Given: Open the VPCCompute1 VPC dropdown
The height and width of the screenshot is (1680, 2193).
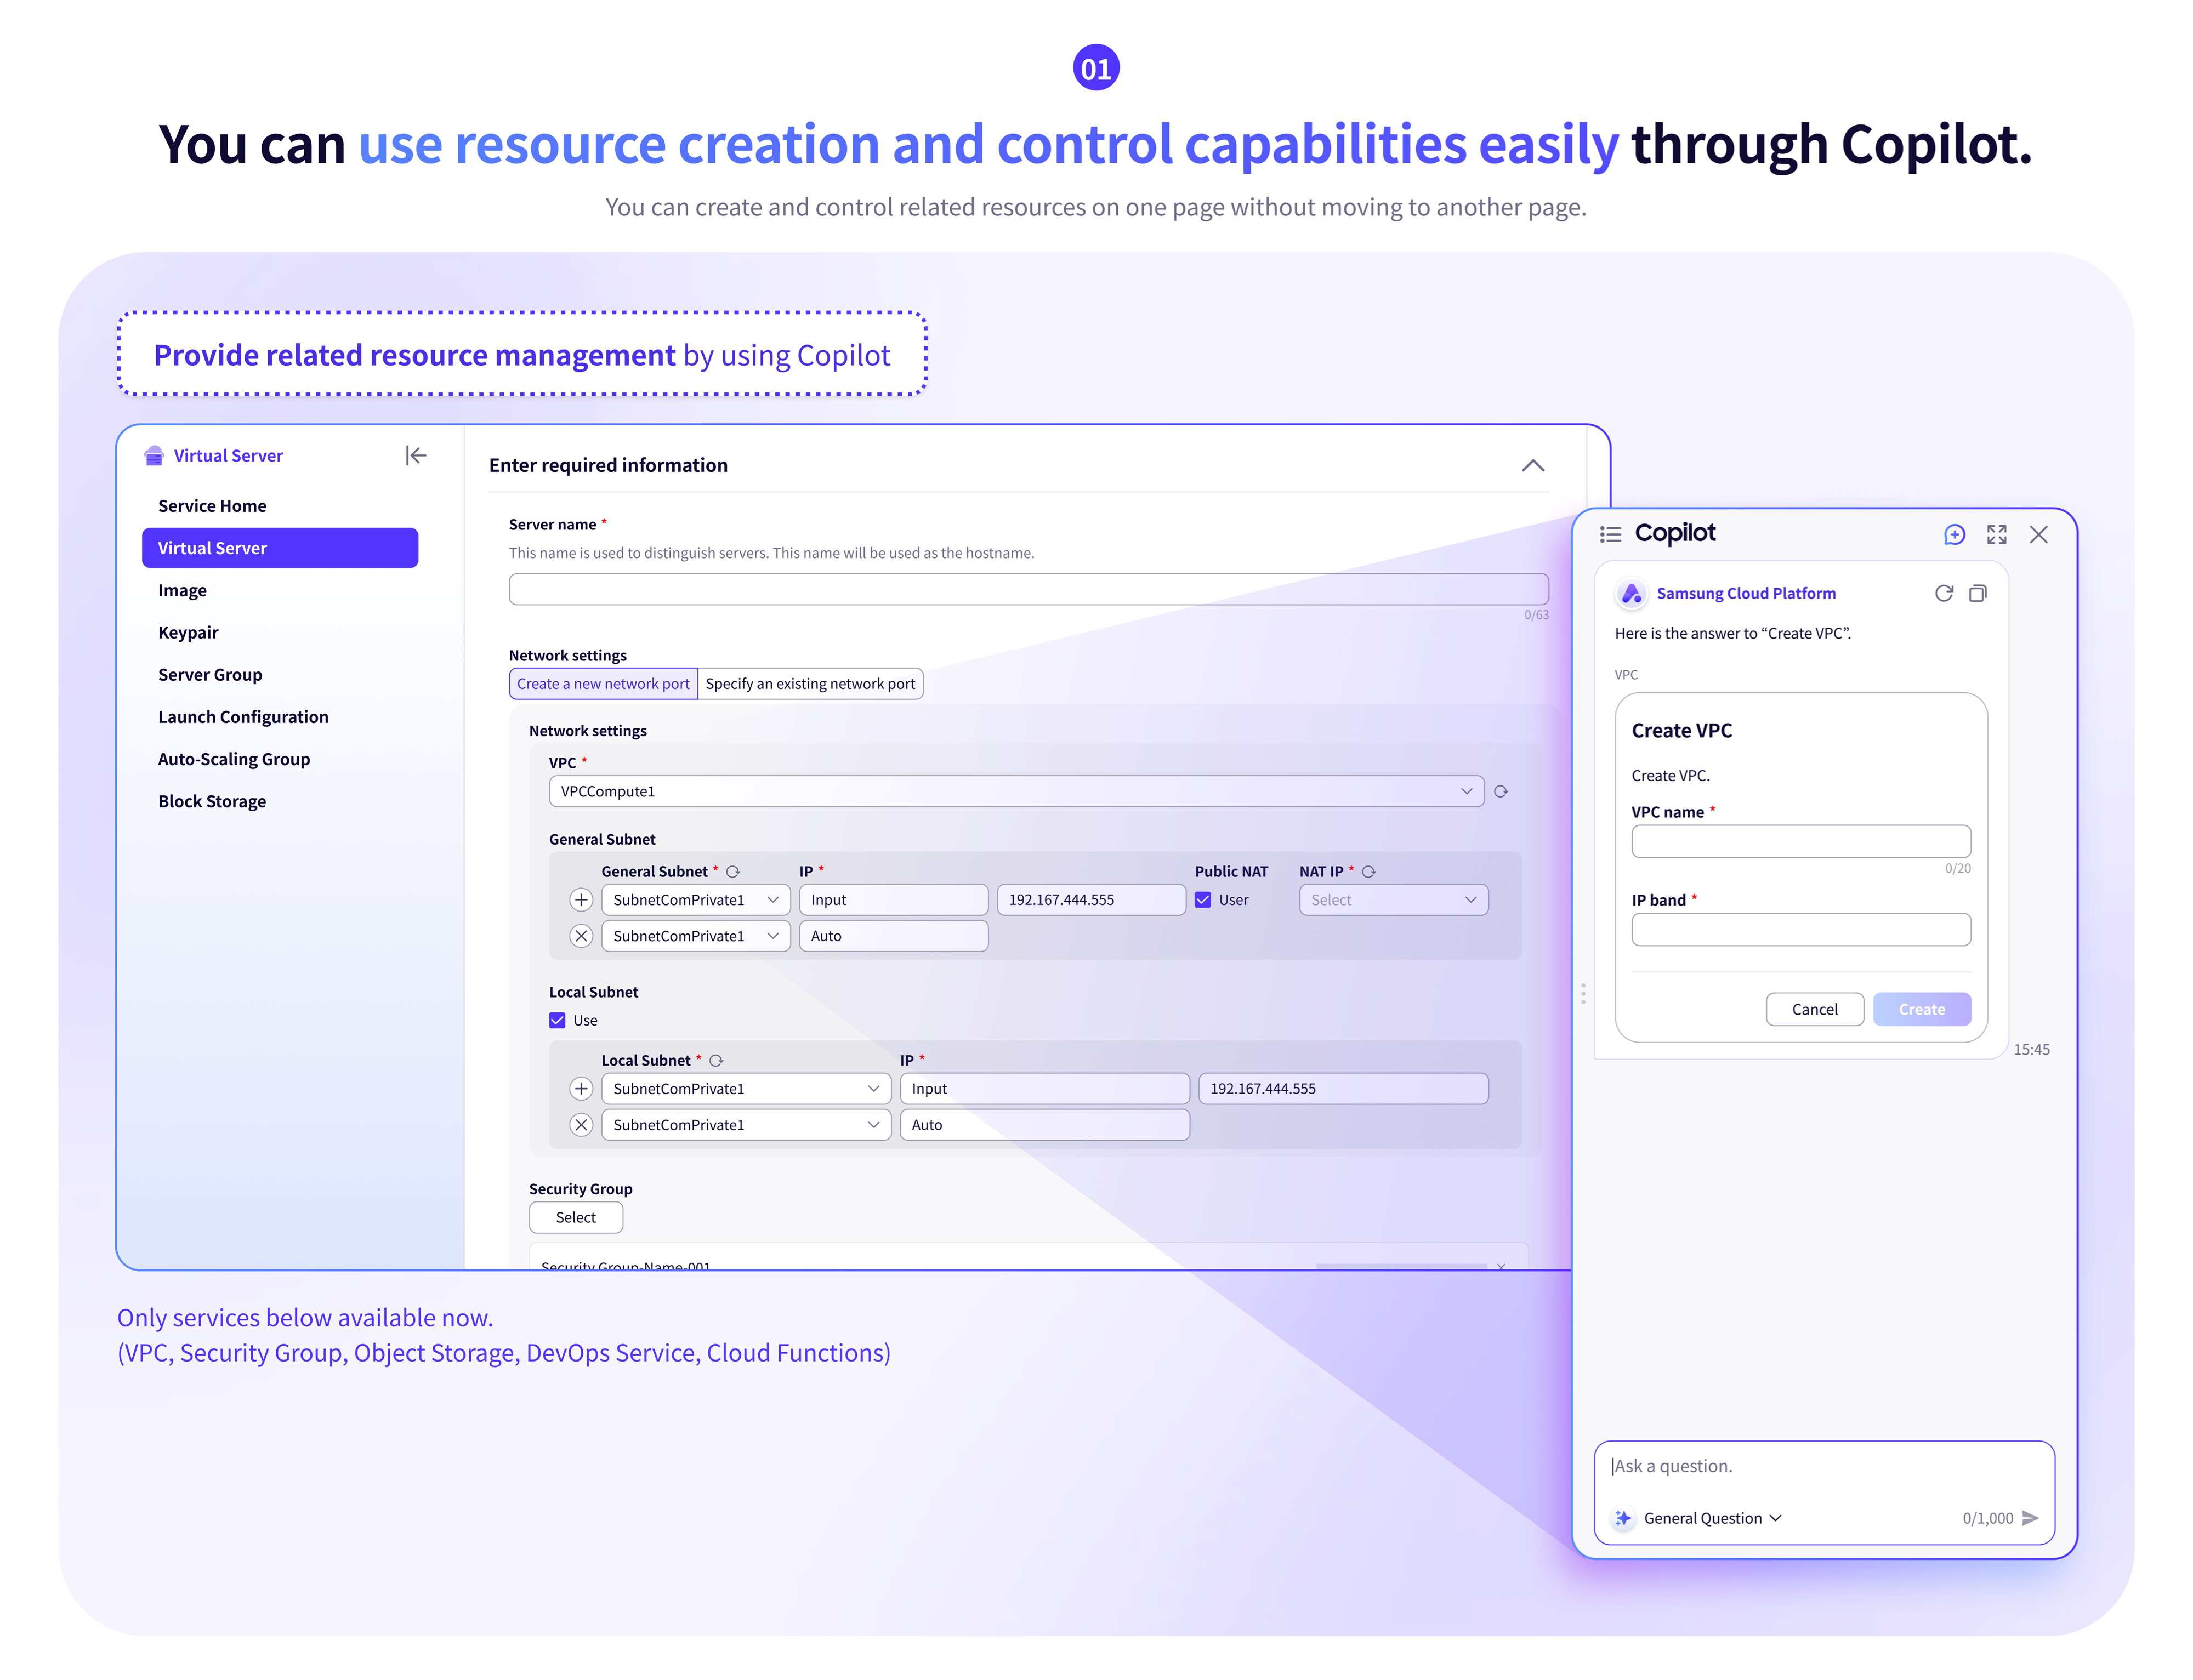Looking at the screenshot, I should coord(1015,792).
